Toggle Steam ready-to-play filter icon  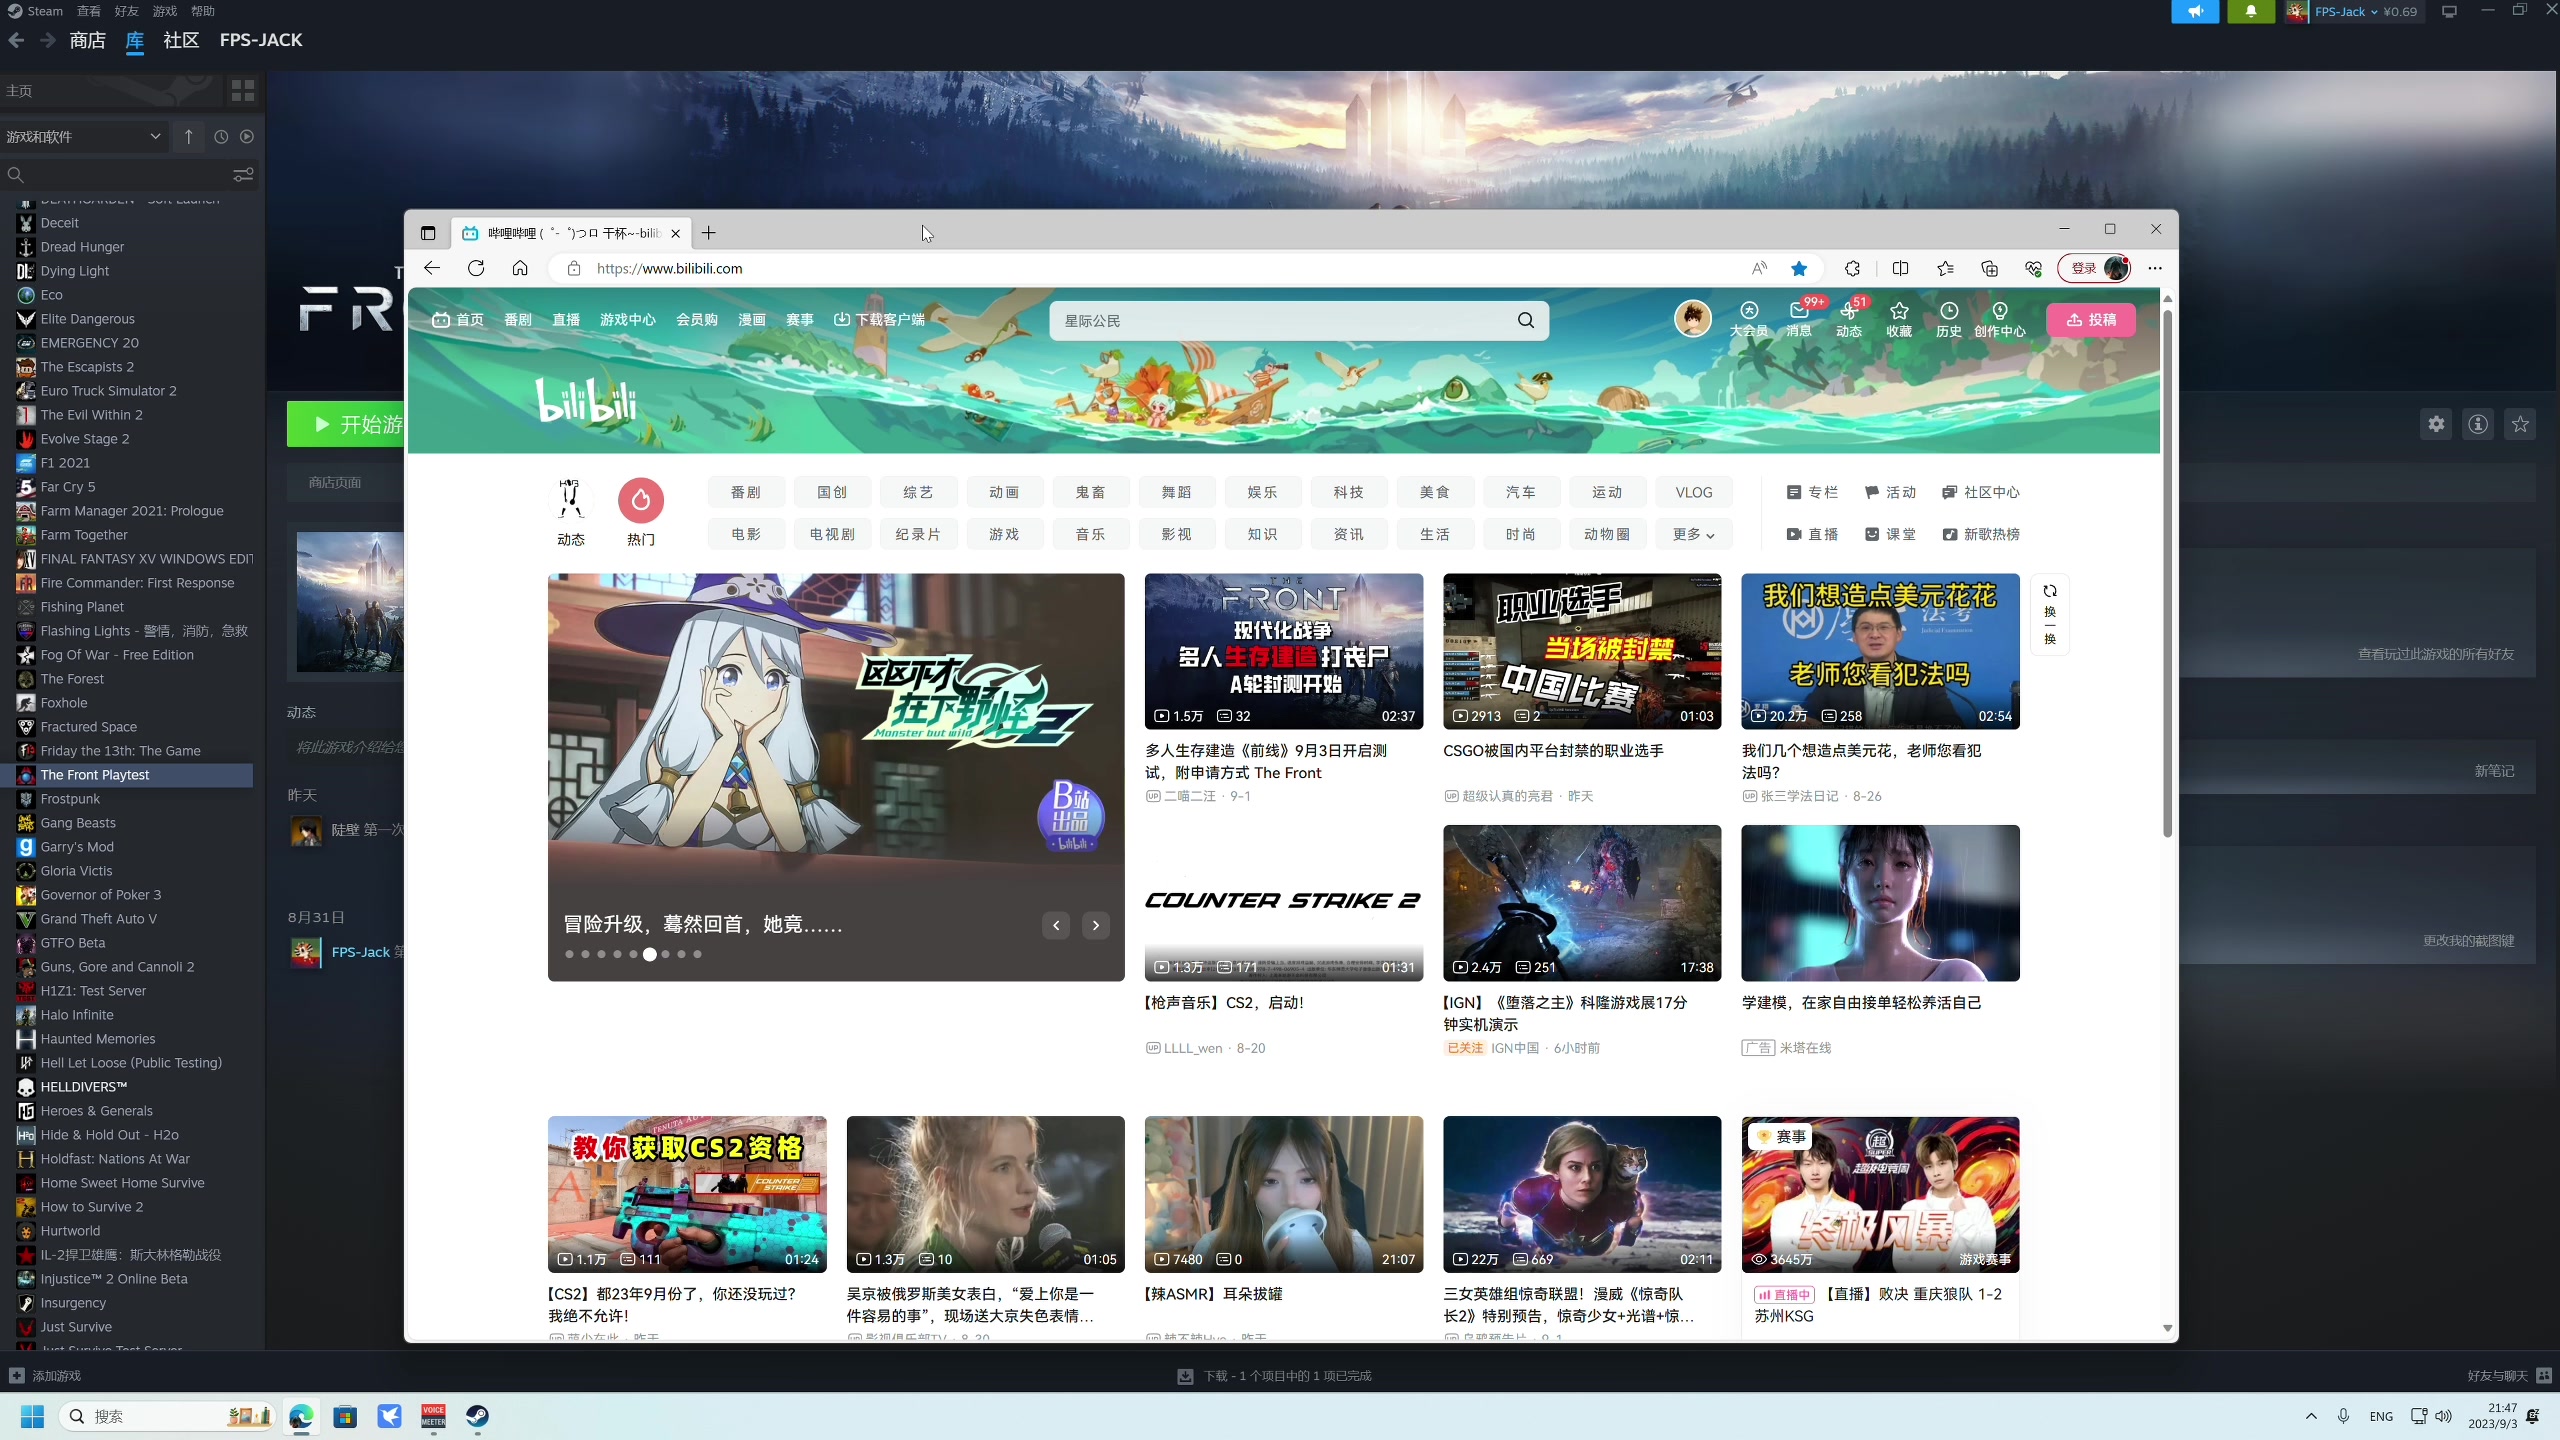click(247, 137)
